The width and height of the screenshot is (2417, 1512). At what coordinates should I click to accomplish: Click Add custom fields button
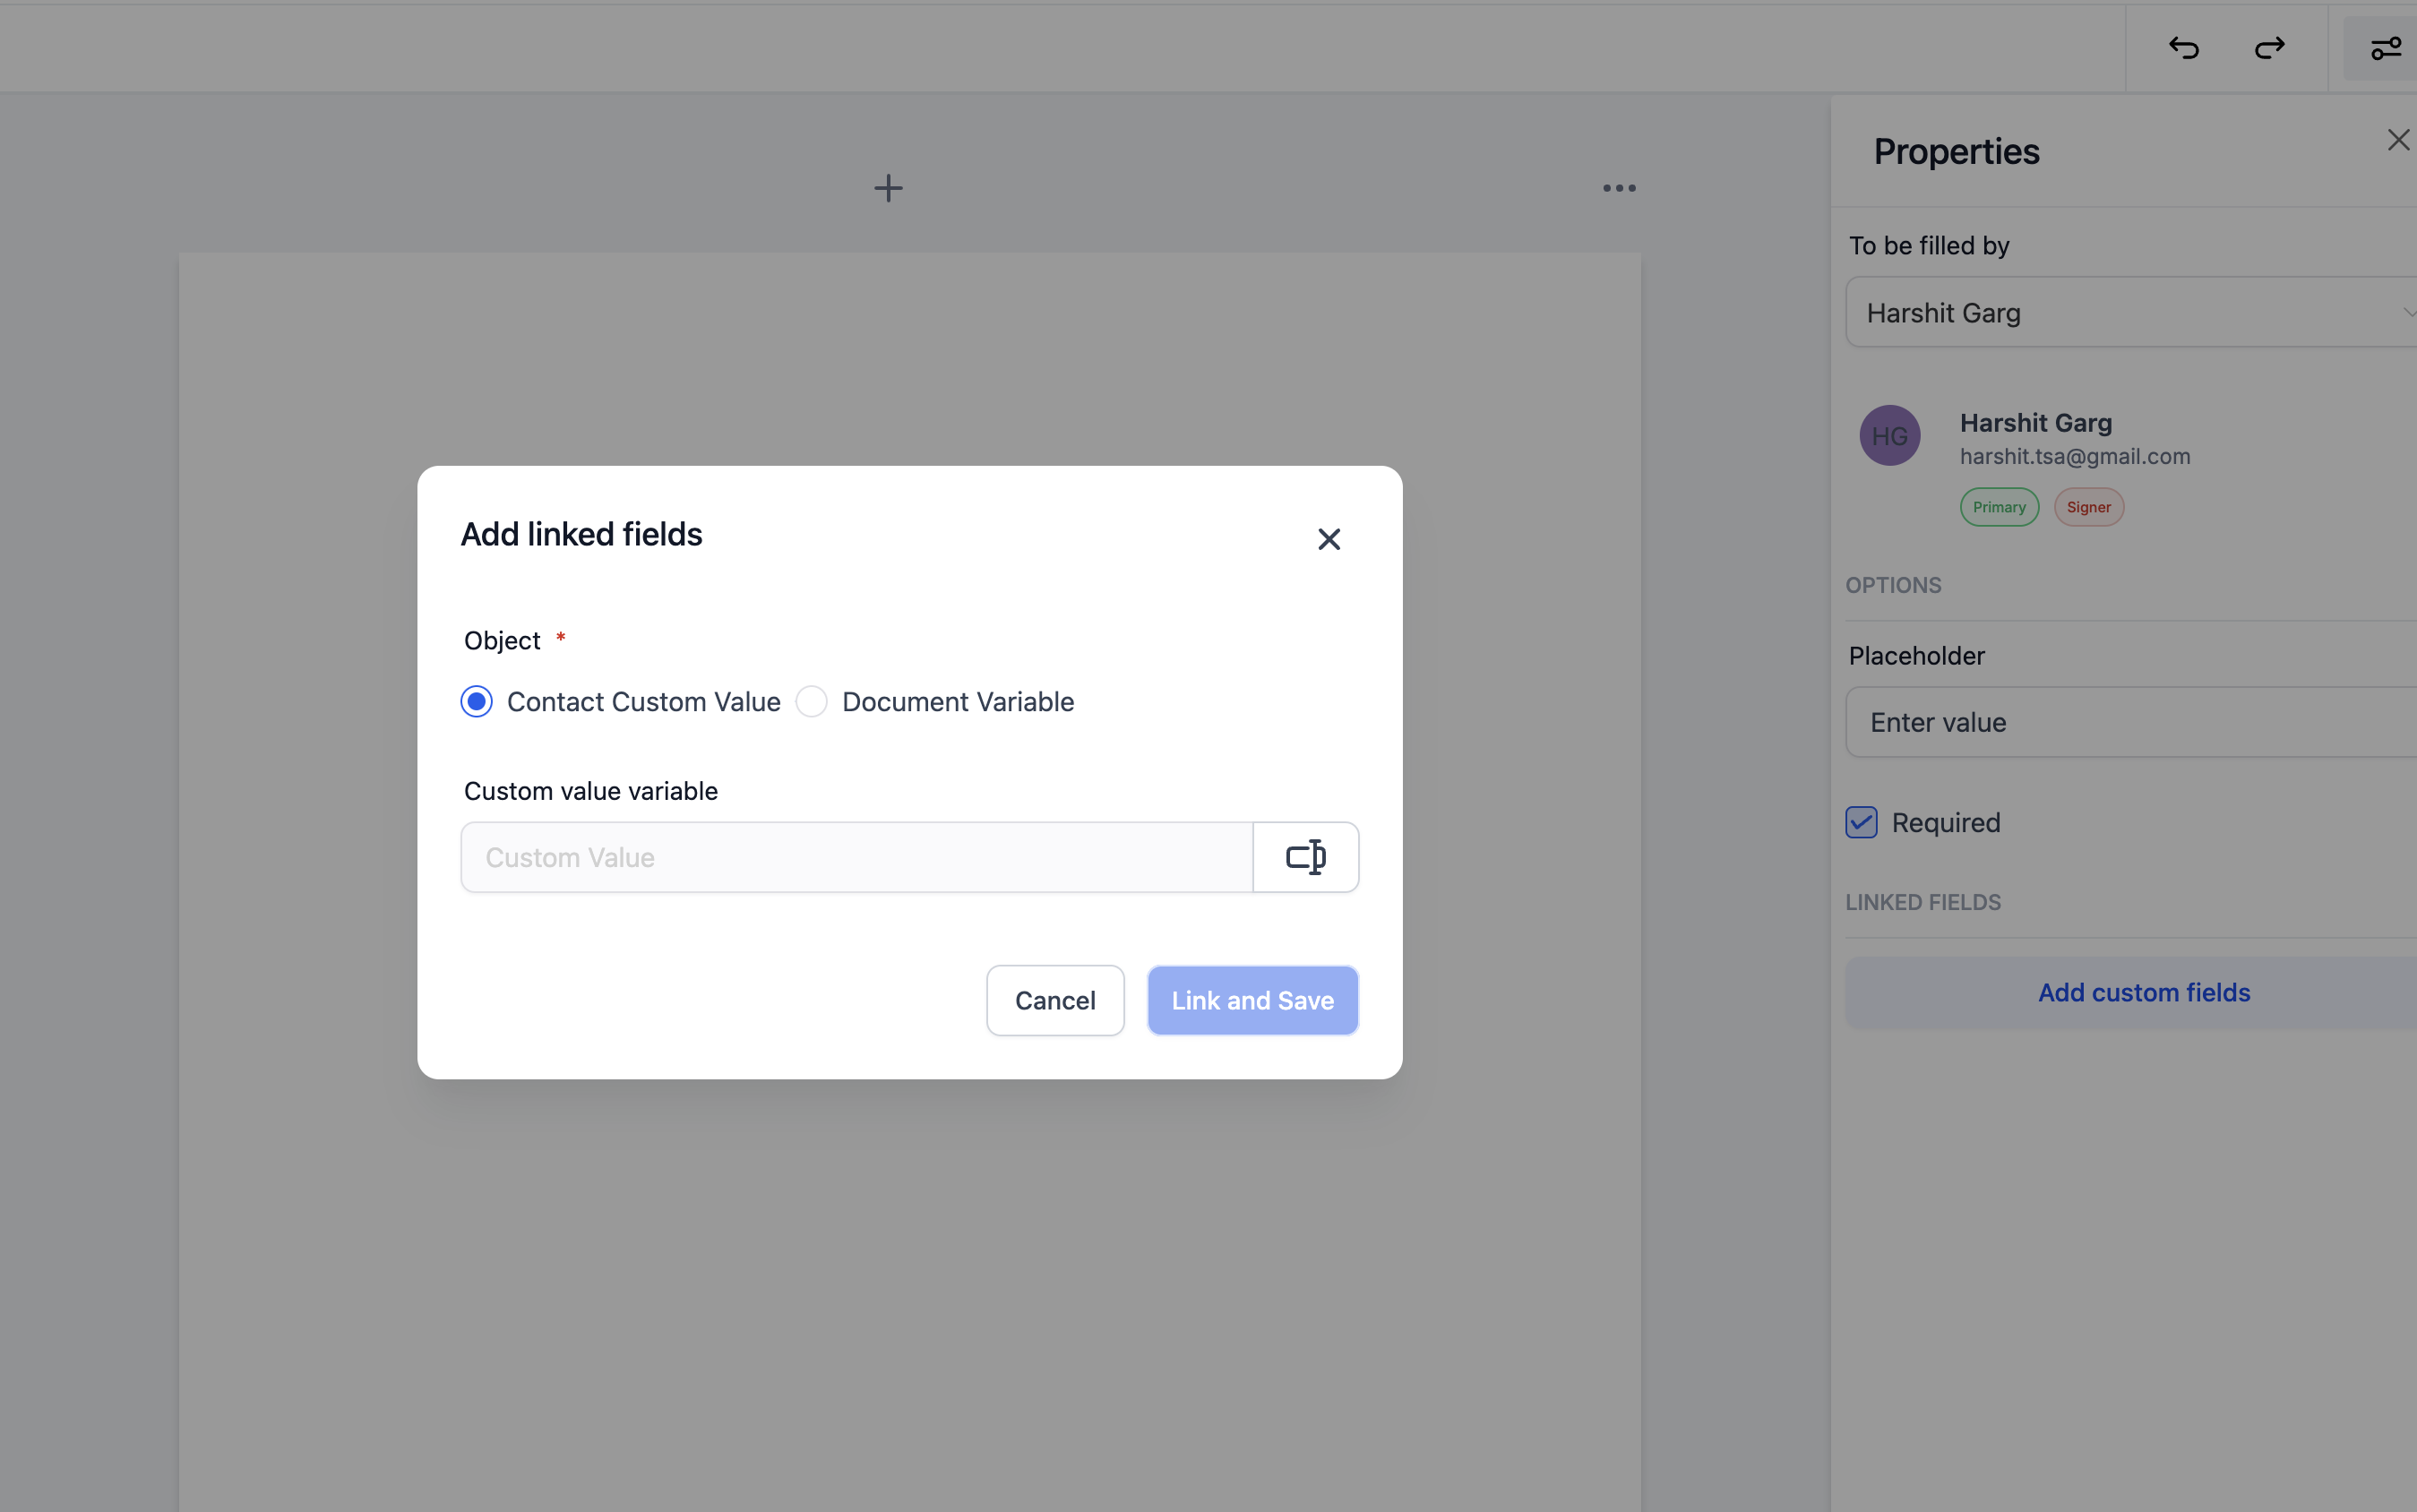tap(2143, 993)
